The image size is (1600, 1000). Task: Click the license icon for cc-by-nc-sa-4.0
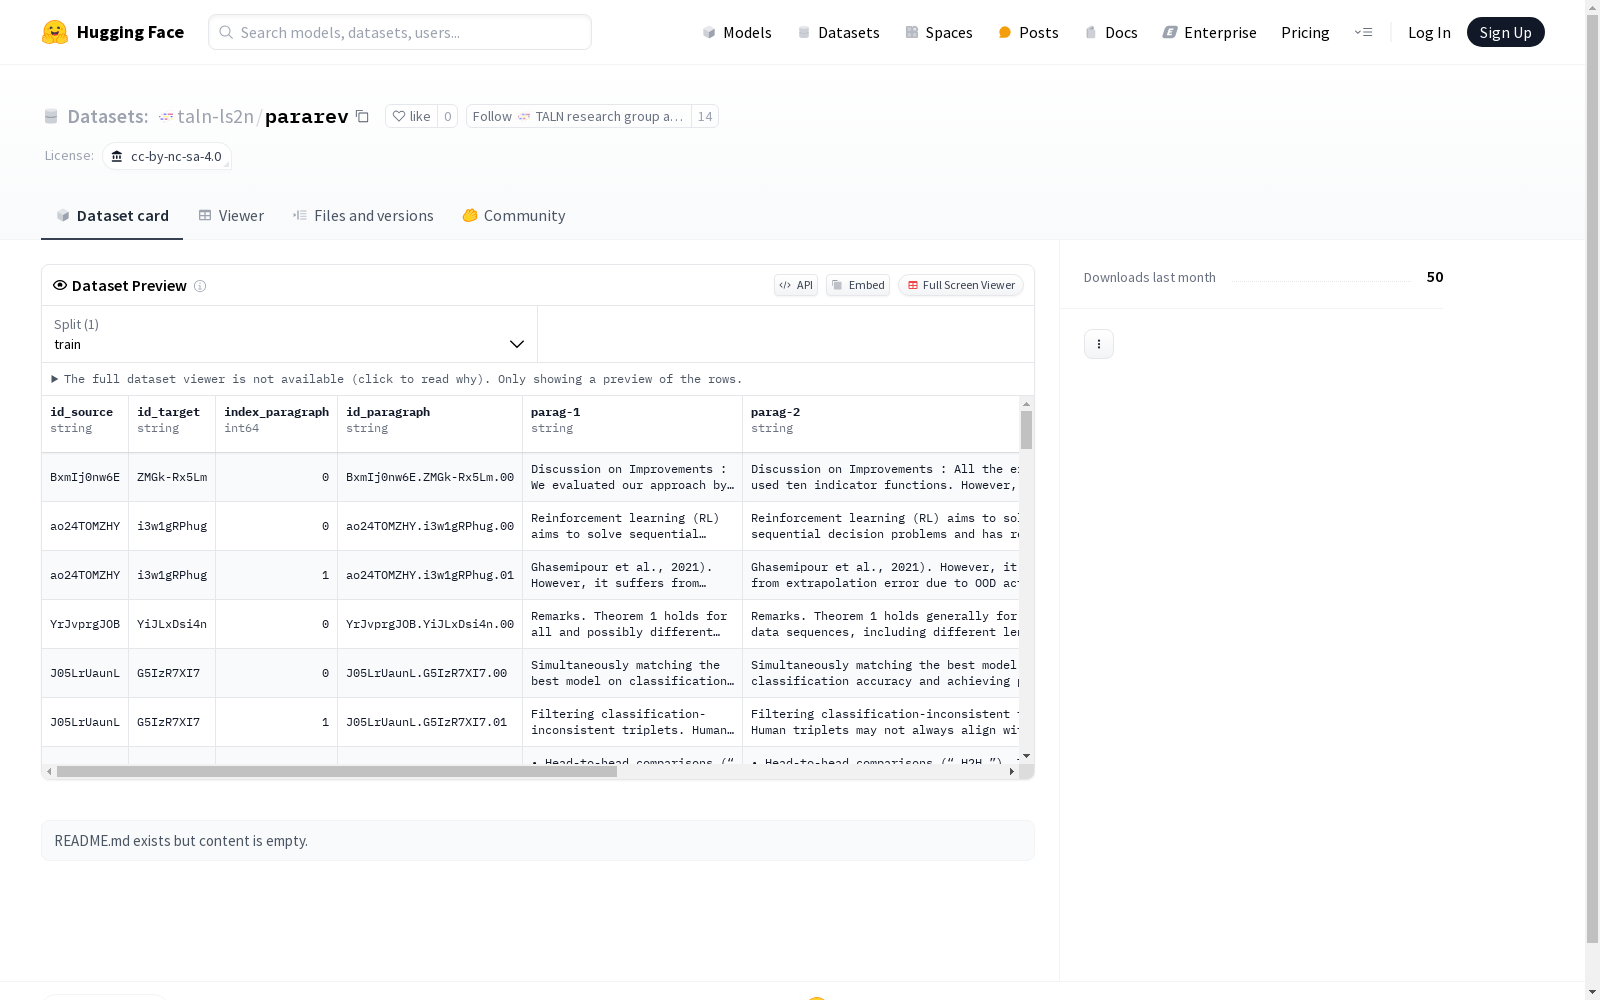117,157
